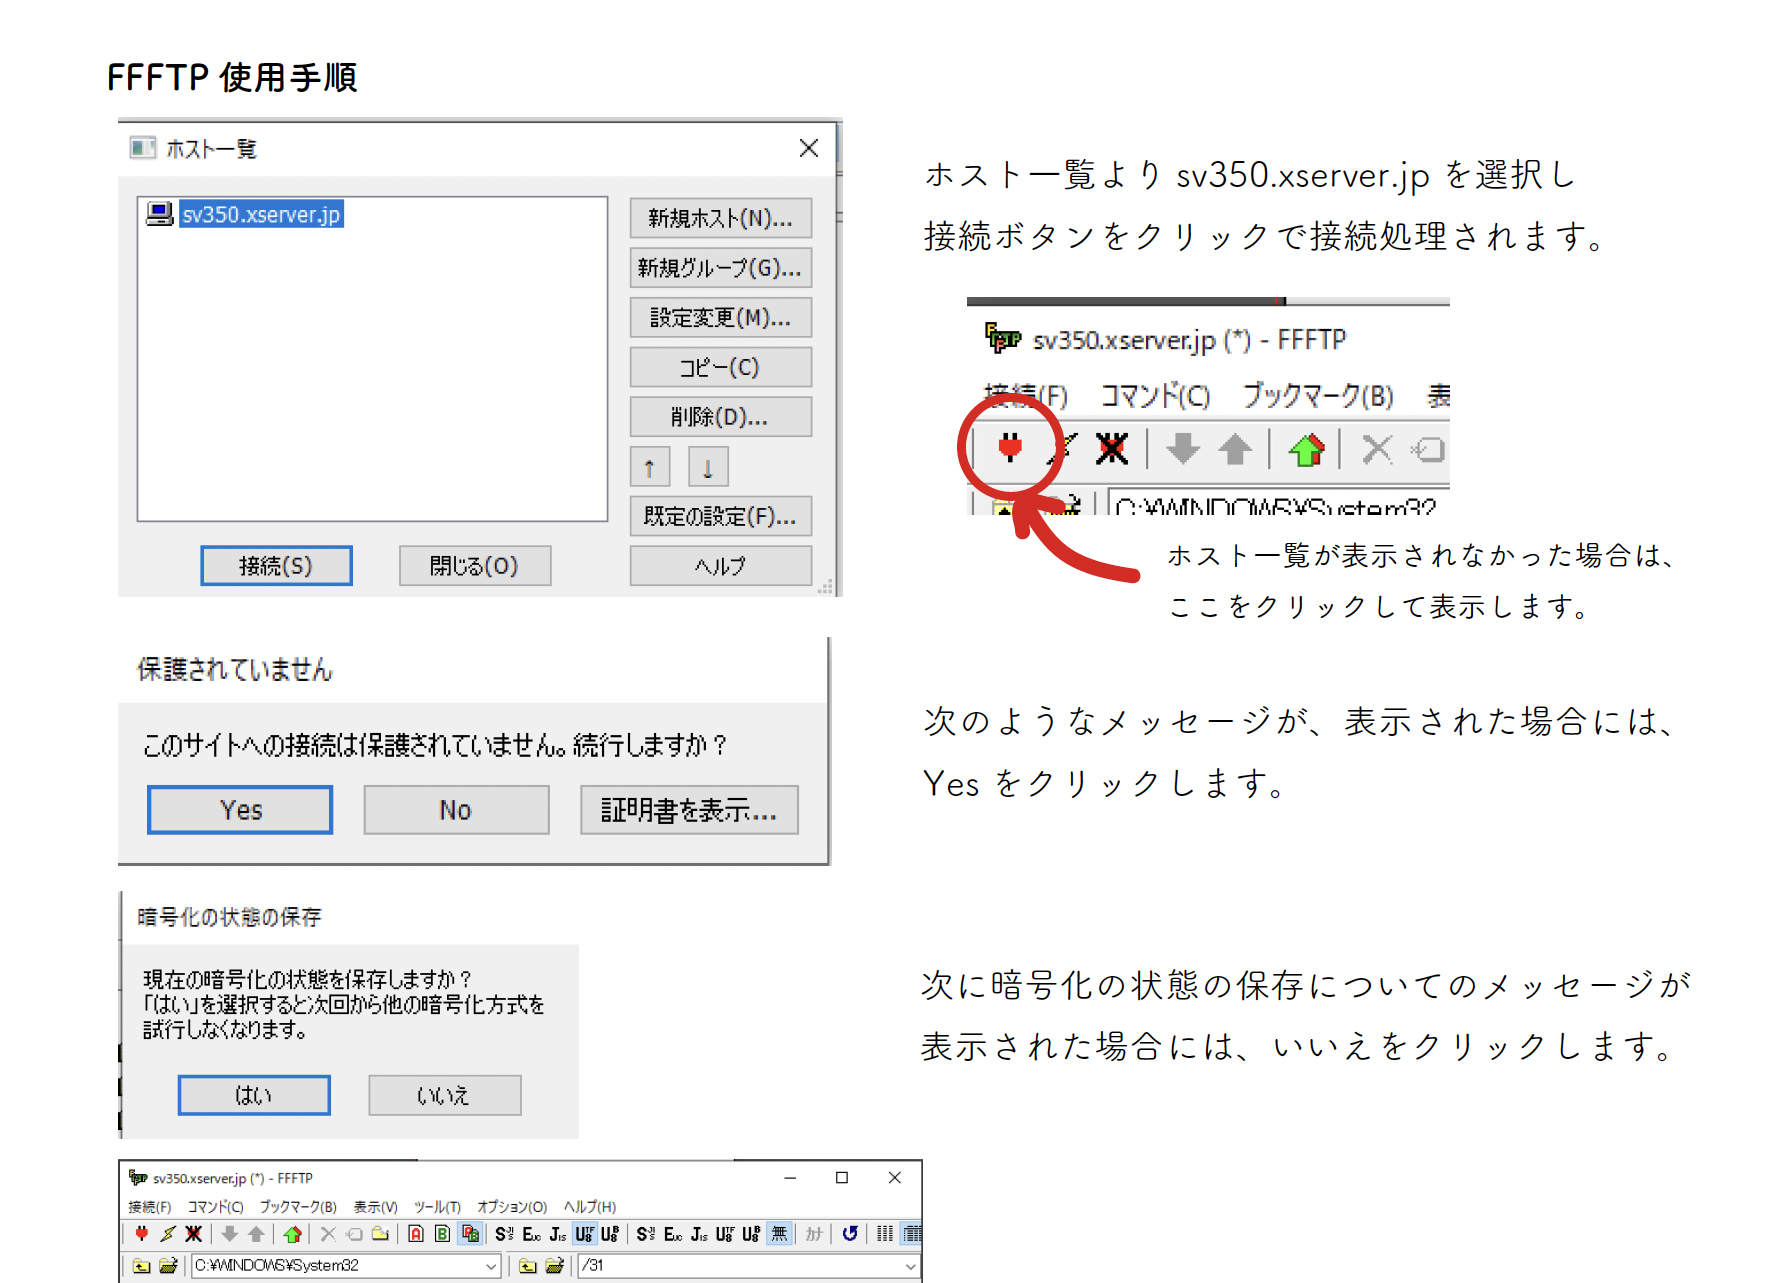Enable ASCII transfer mode (red A icon)
The image size is (1780, 1283).
[x=416, y=1234]
